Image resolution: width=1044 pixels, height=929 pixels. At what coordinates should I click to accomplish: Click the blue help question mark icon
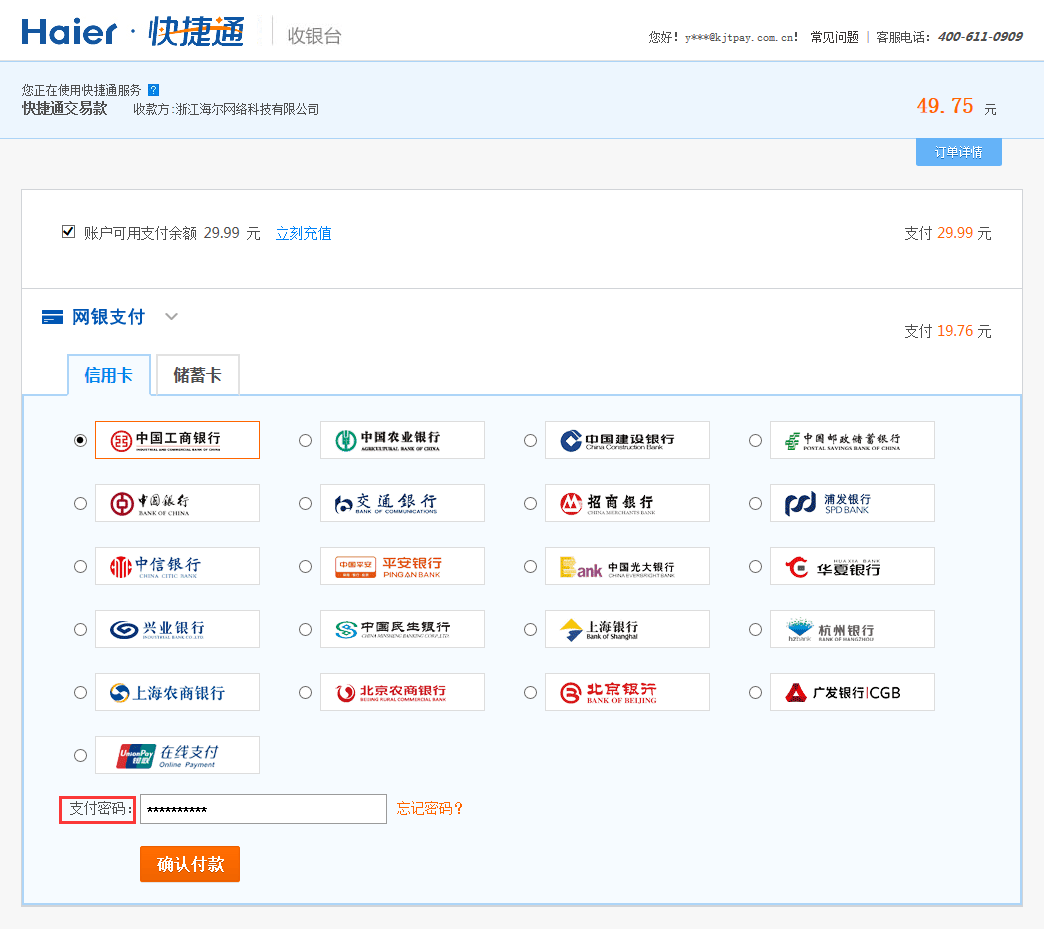click(x=153, y=90)
